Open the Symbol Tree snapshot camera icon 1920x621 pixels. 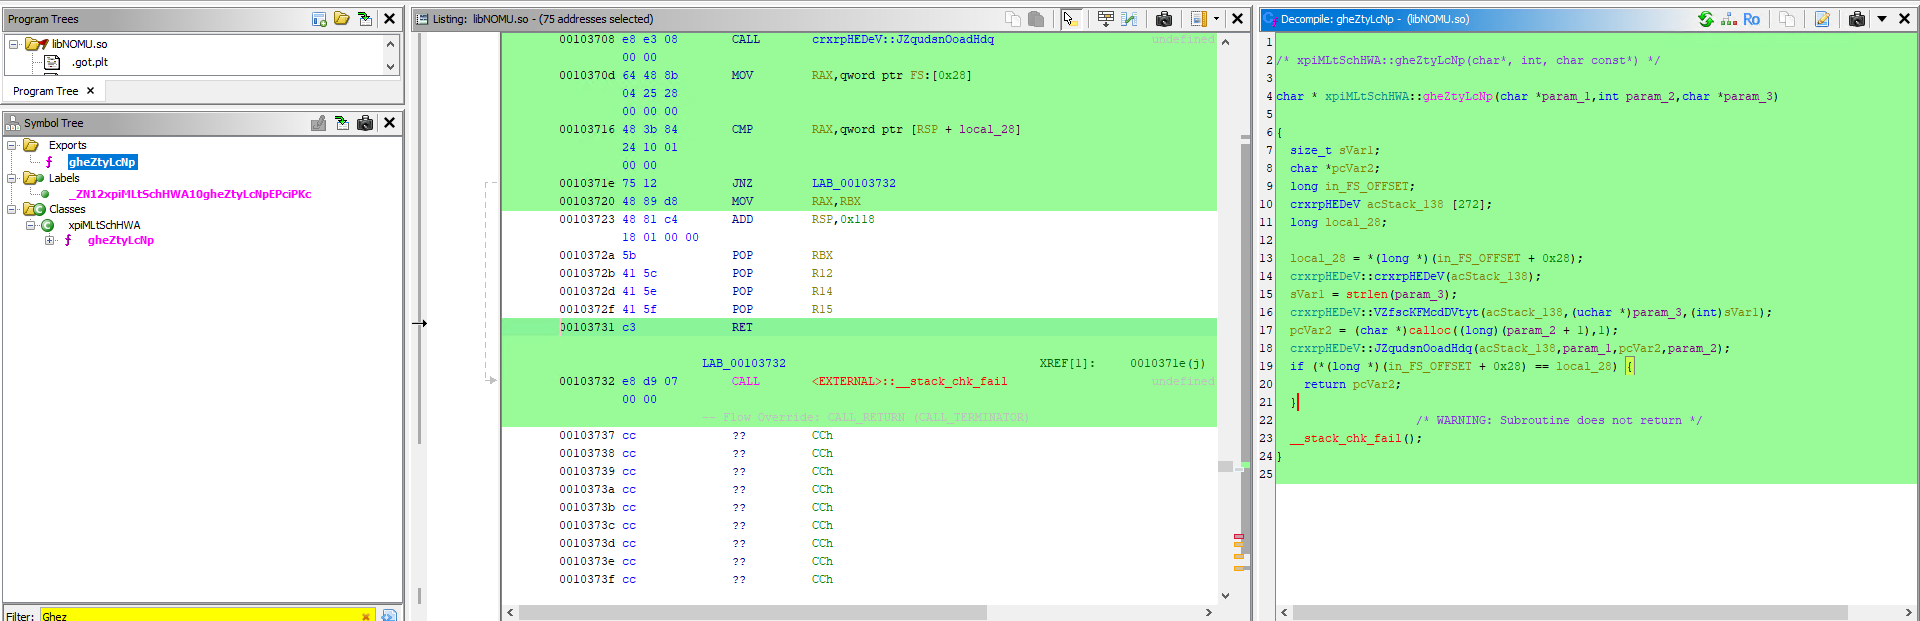pos(365,123)
